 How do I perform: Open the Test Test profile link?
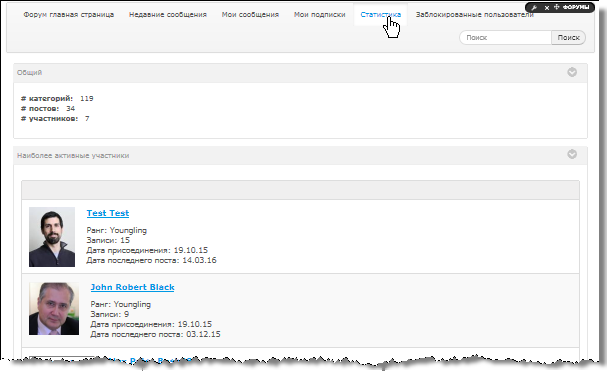tap(108, 213)
